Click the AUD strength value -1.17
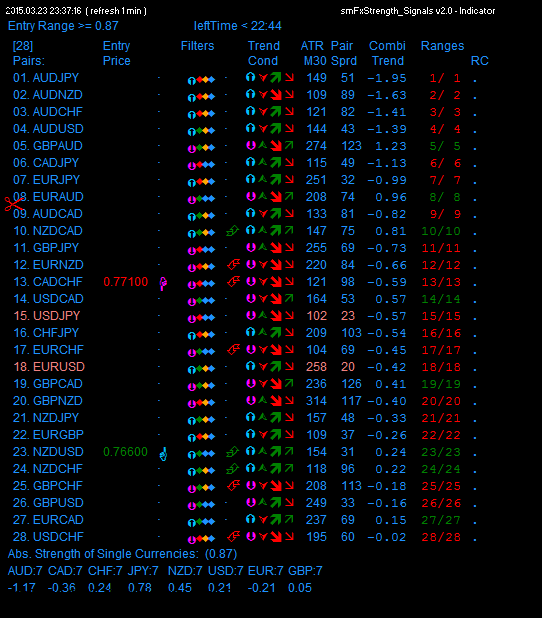Screen dimensions: 542x618 tap(22, 588)
